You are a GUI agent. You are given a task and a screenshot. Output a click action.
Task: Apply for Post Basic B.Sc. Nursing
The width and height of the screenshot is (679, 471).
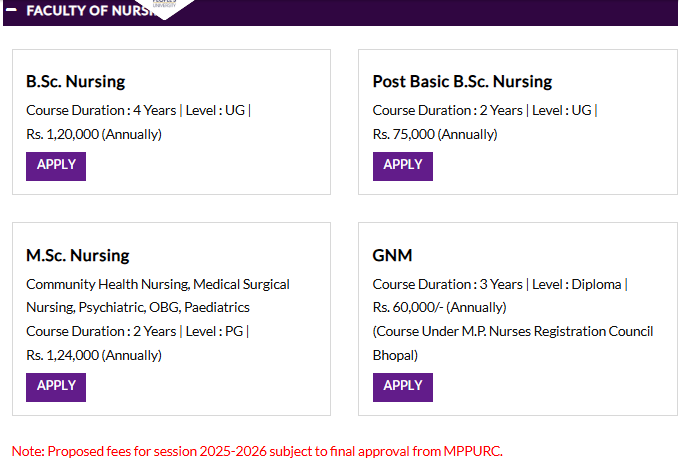point(402,165)
